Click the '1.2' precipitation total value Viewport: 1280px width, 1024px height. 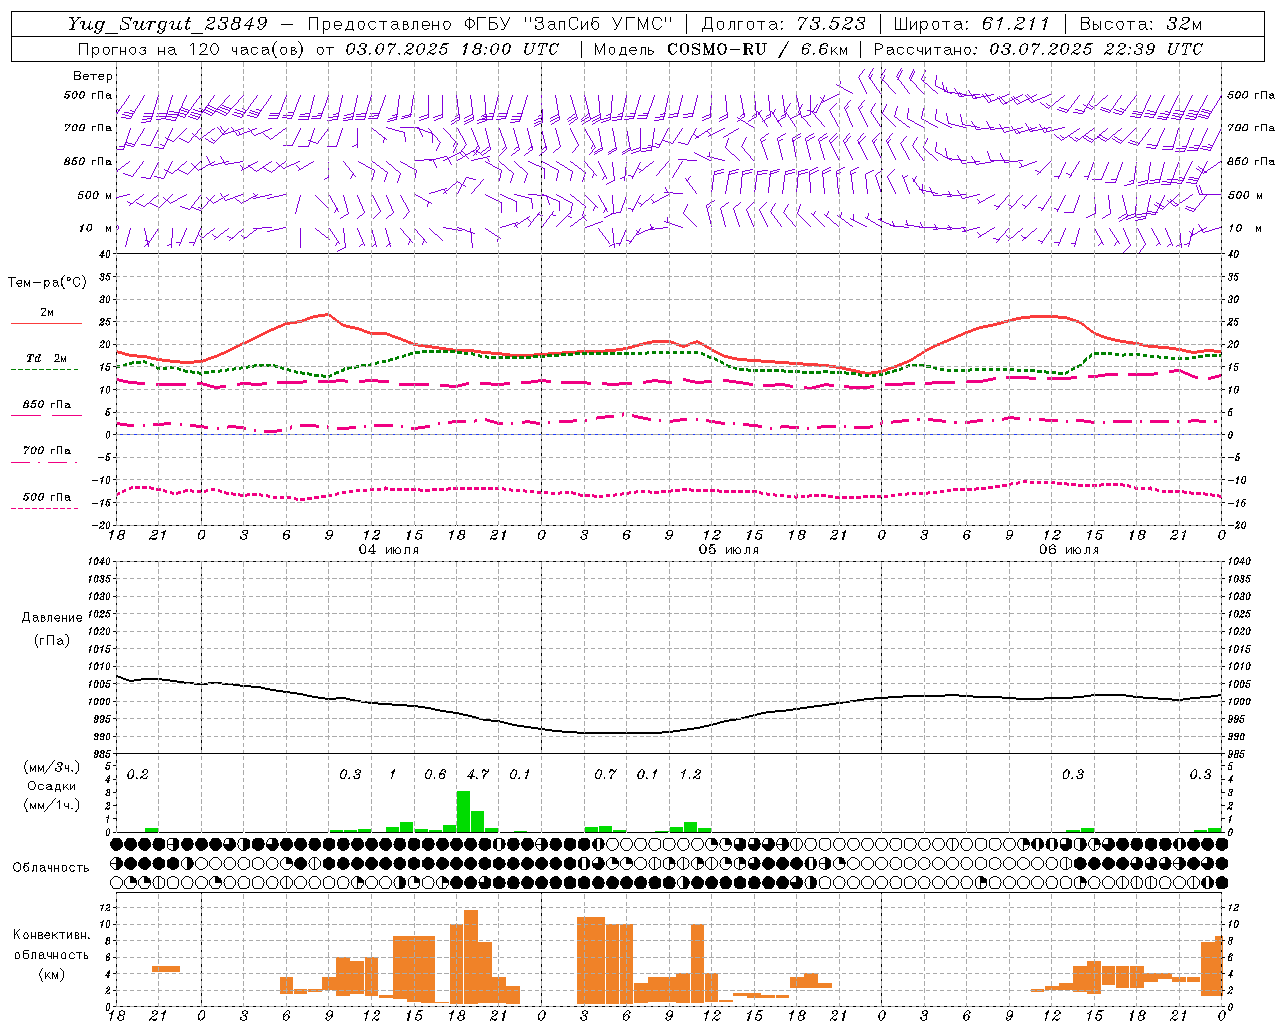click(x=690, y=774)
